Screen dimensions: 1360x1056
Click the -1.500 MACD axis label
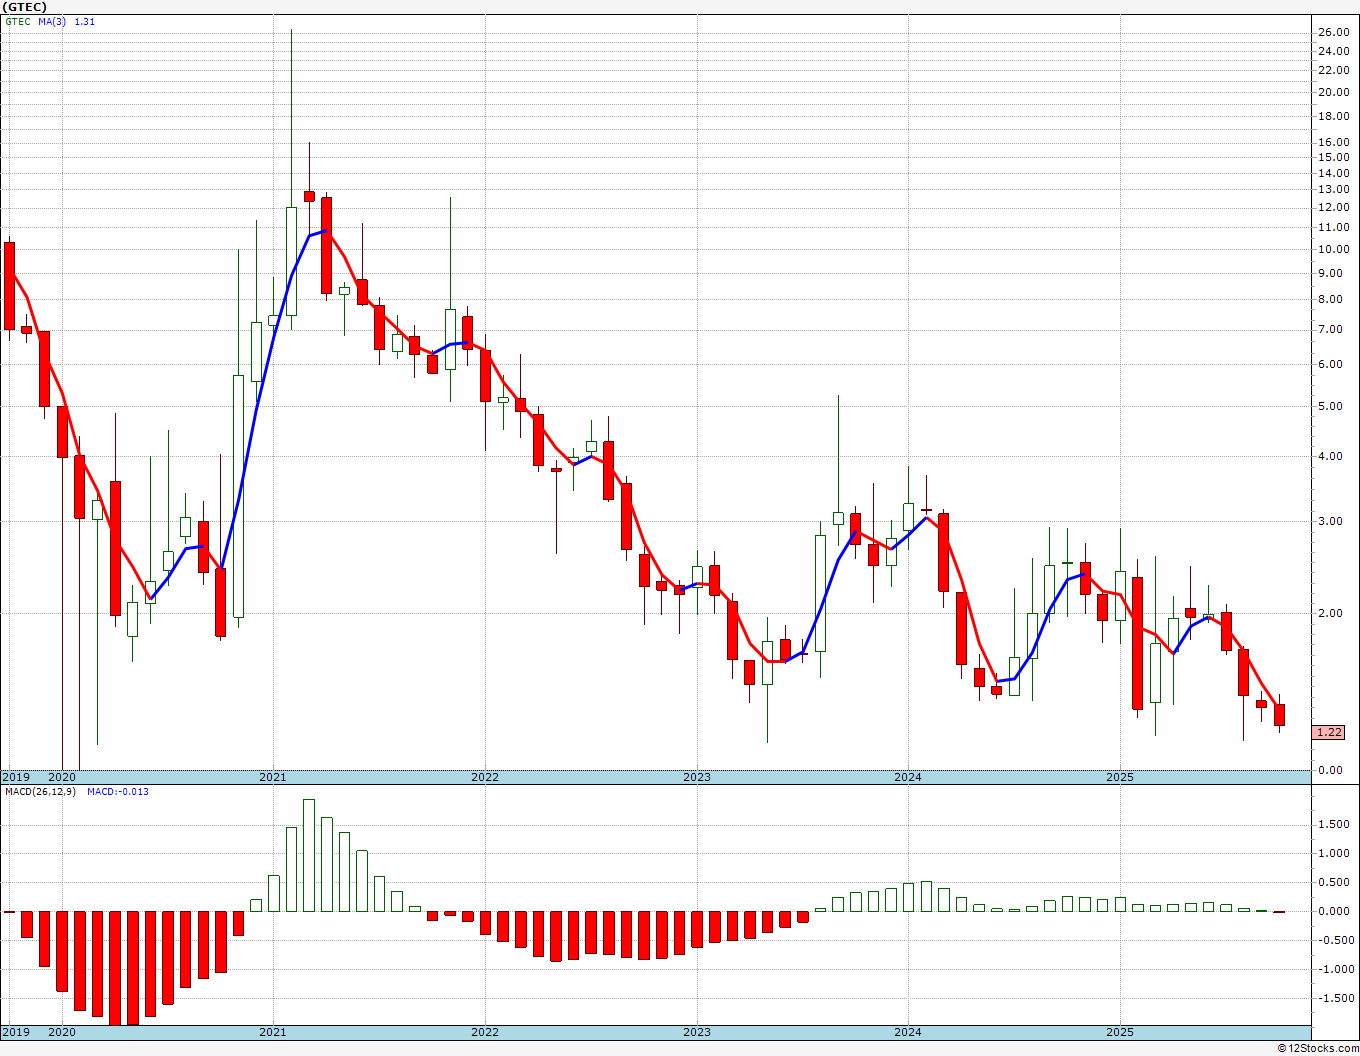[1332, 998]
